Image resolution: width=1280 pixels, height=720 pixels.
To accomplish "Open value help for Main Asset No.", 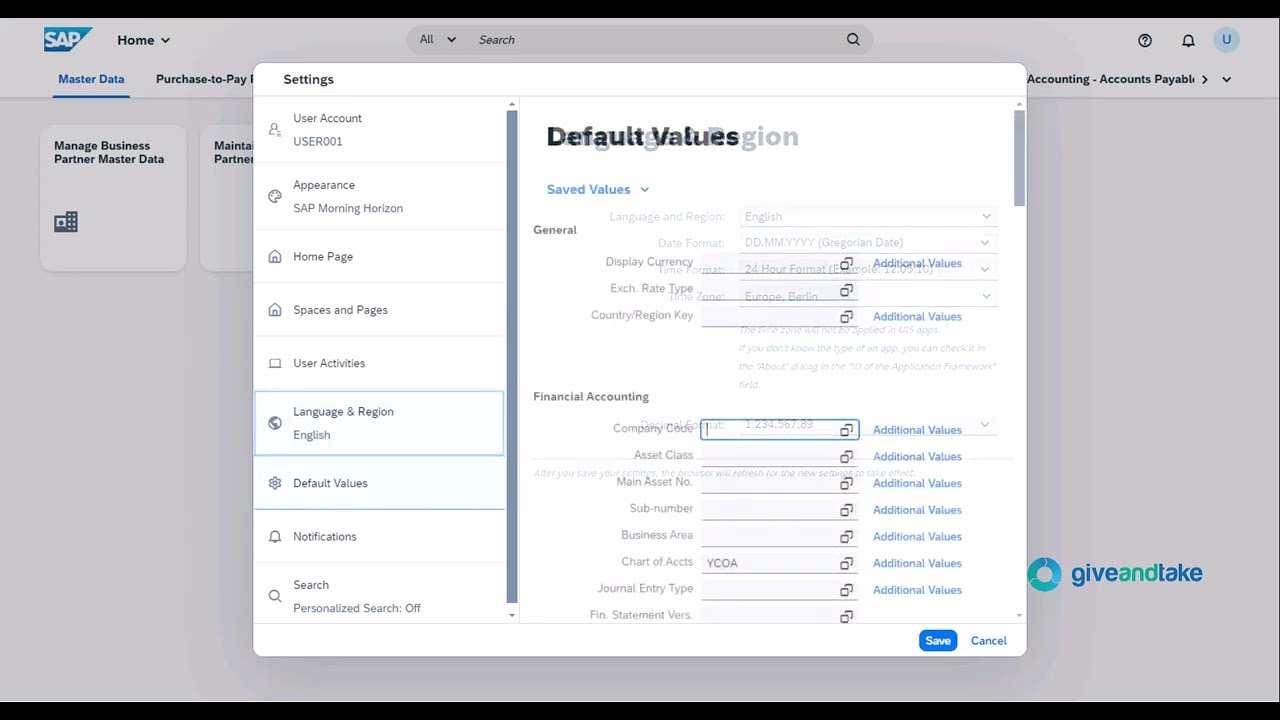I will [846, 483].
